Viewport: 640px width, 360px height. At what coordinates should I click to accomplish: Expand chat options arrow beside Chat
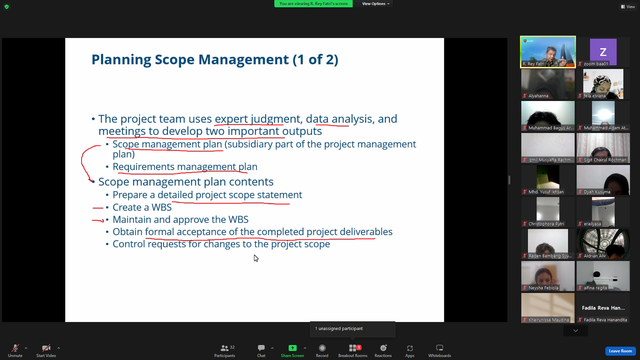(272, 348)
